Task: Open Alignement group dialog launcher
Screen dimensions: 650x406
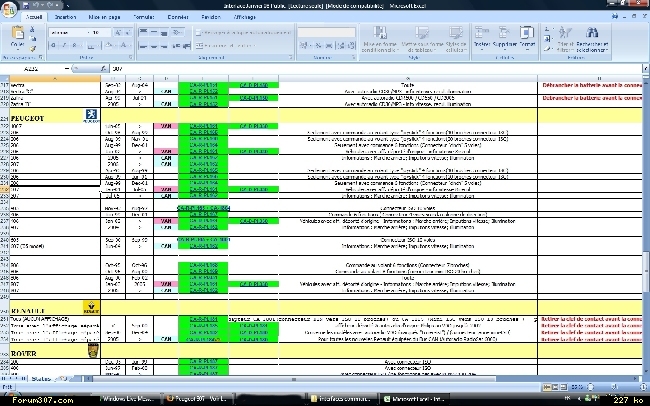Action: coord(291,57)
